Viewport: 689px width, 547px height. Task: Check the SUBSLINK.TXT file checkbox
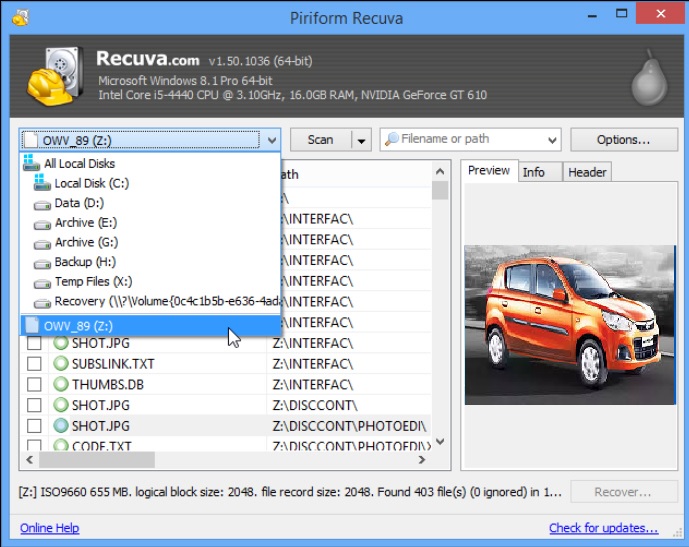pyautogui.click(x=34, y=364)
